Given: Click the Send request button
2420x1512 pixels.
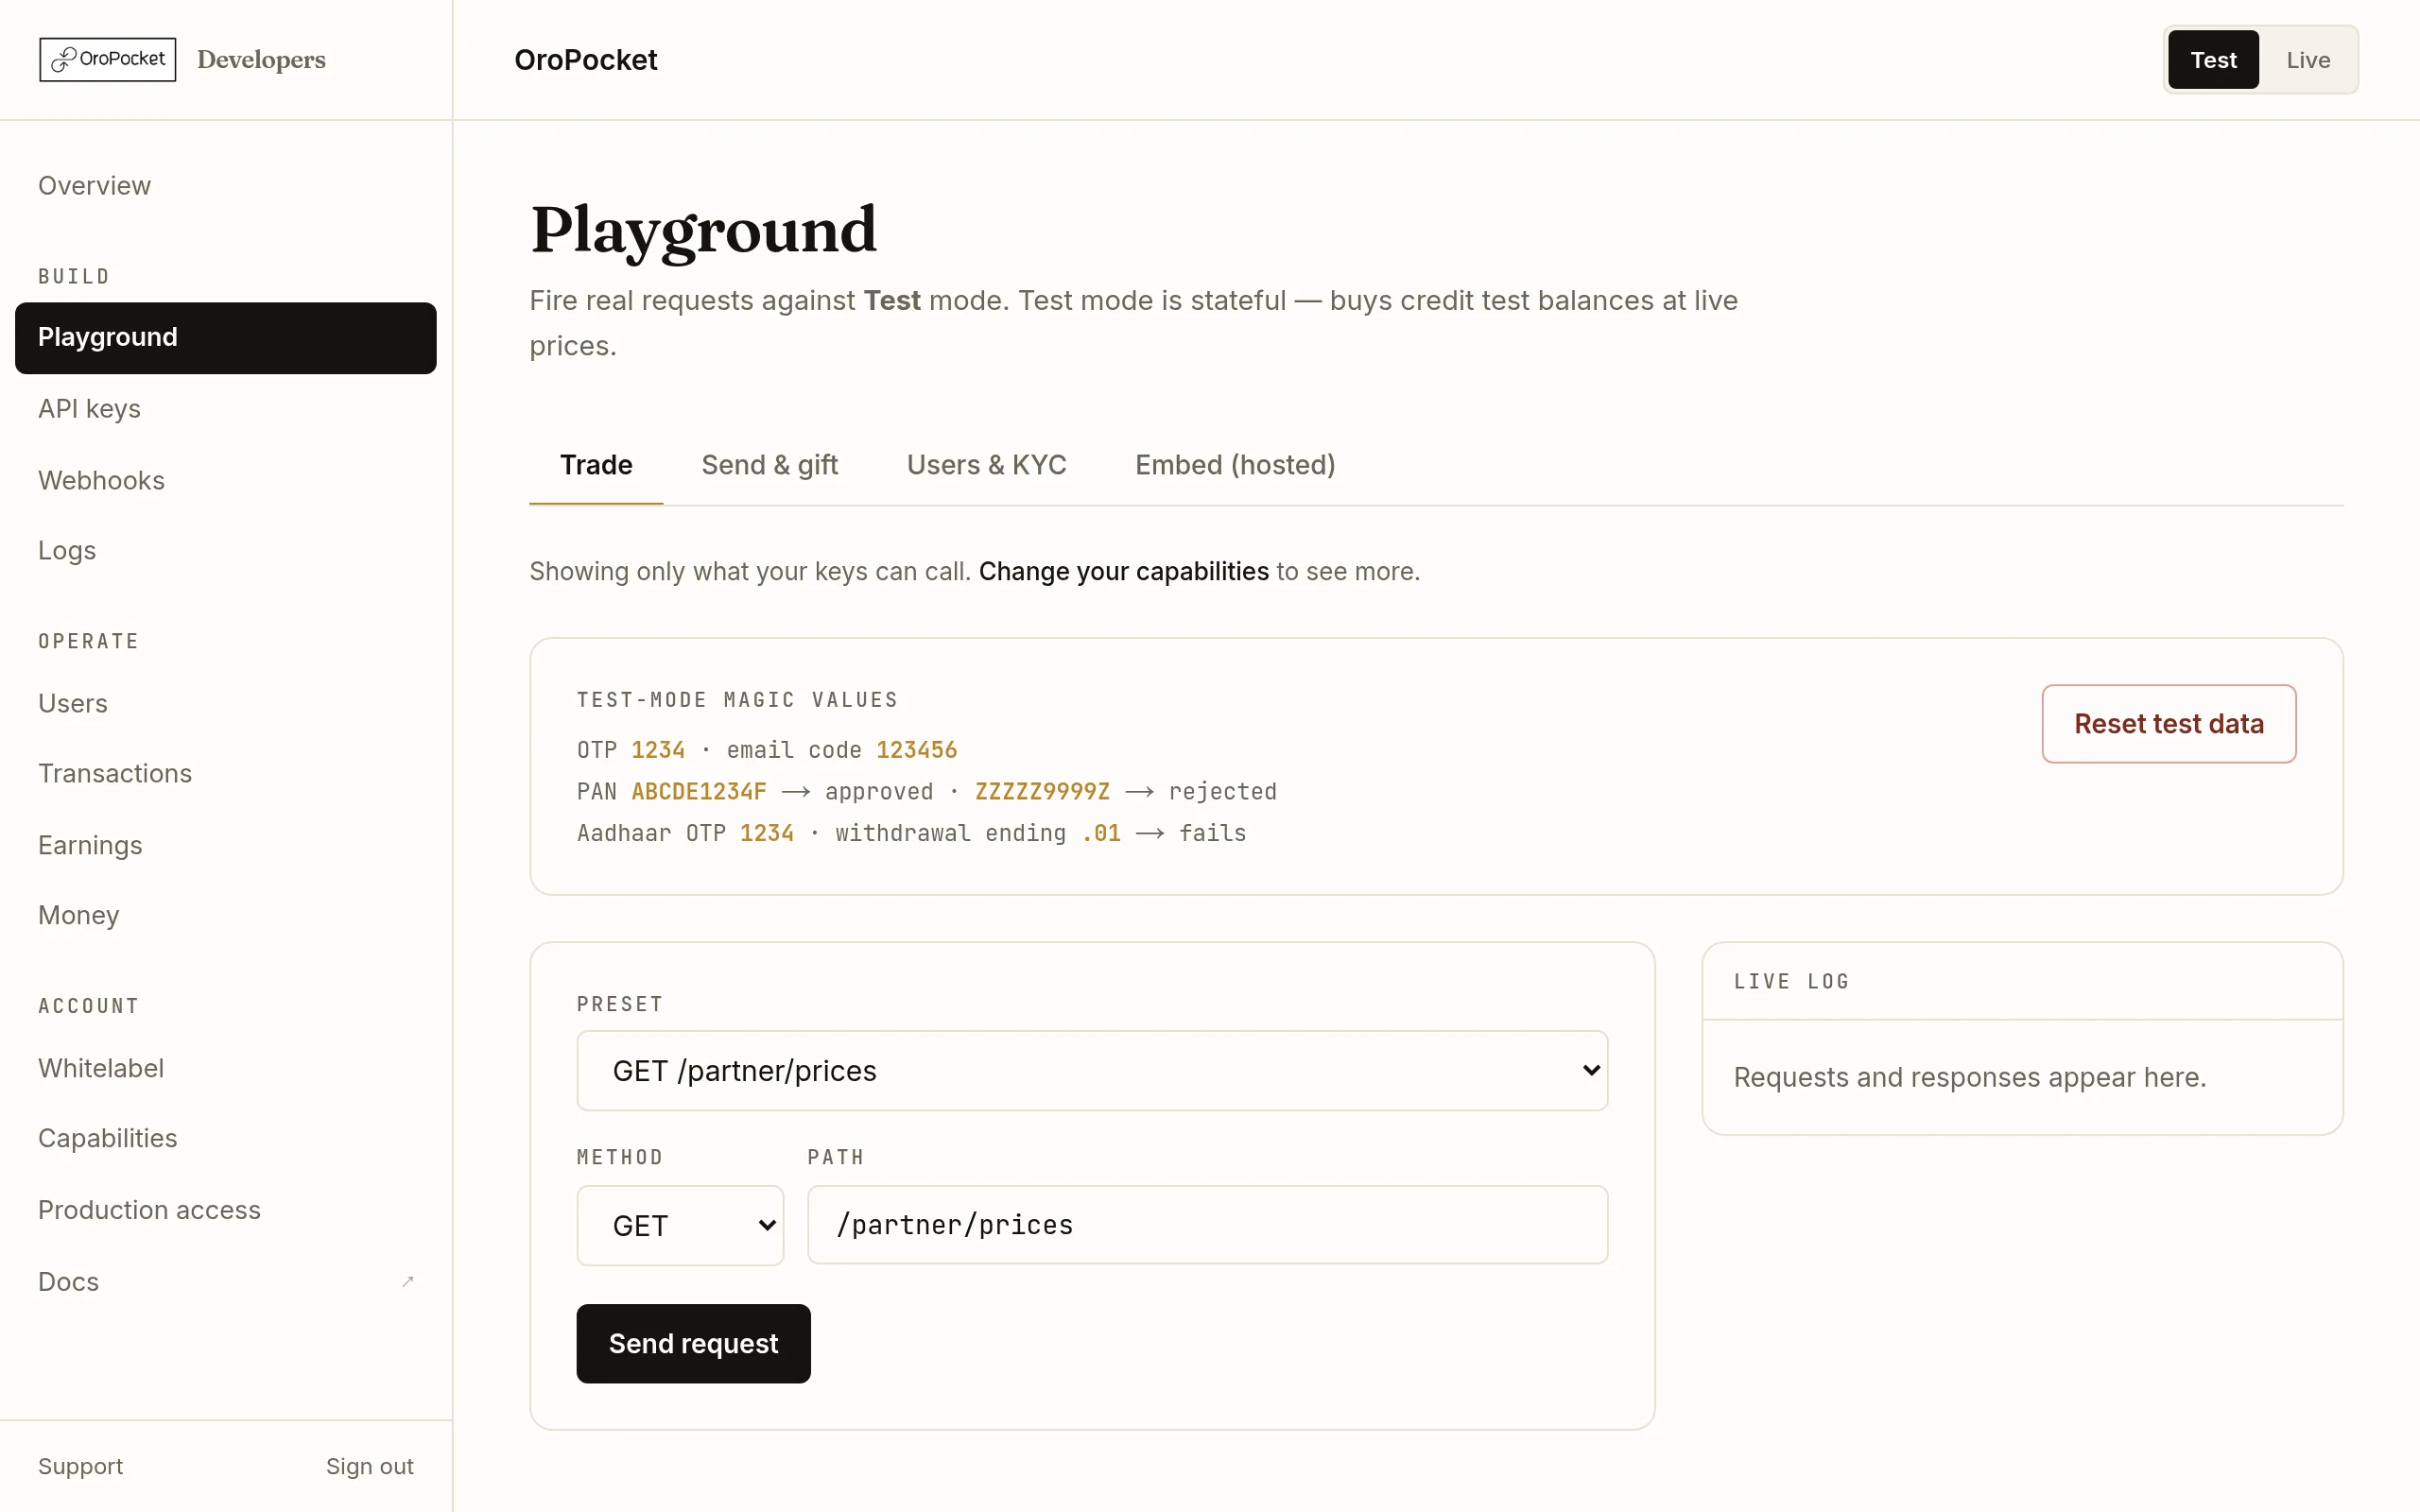Looking at the screenshot, I should pos(693,1344).
